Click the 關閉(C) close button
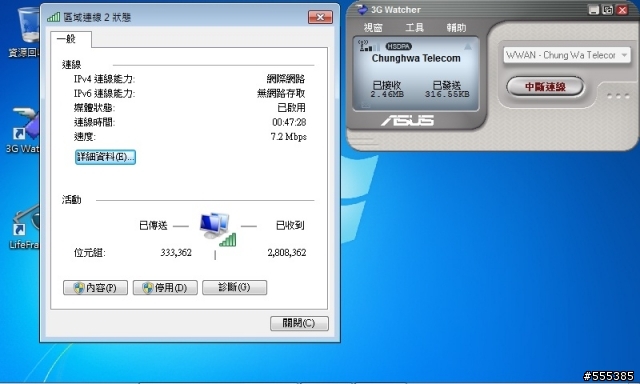The height and width of the screenshot is (384, 640). coord(299,323)
